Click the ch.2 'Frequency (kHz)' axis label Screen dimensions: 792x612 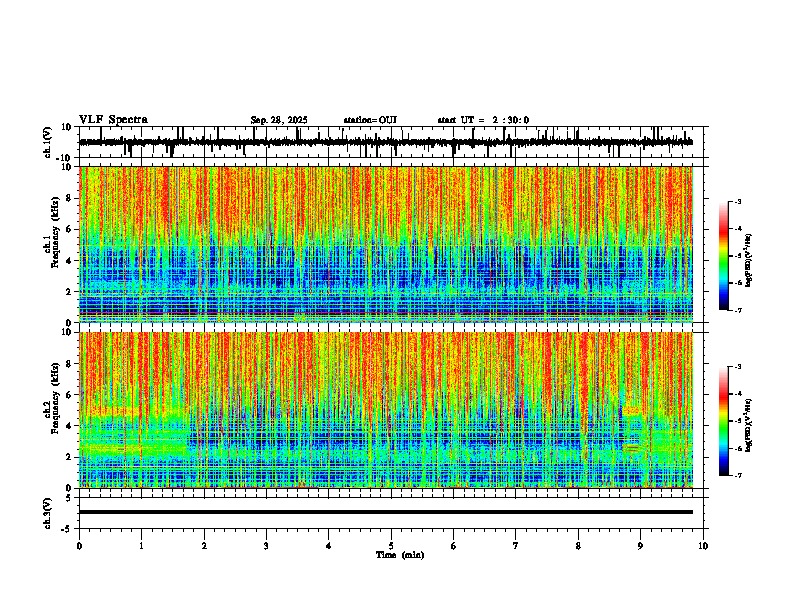pos(55,398)
